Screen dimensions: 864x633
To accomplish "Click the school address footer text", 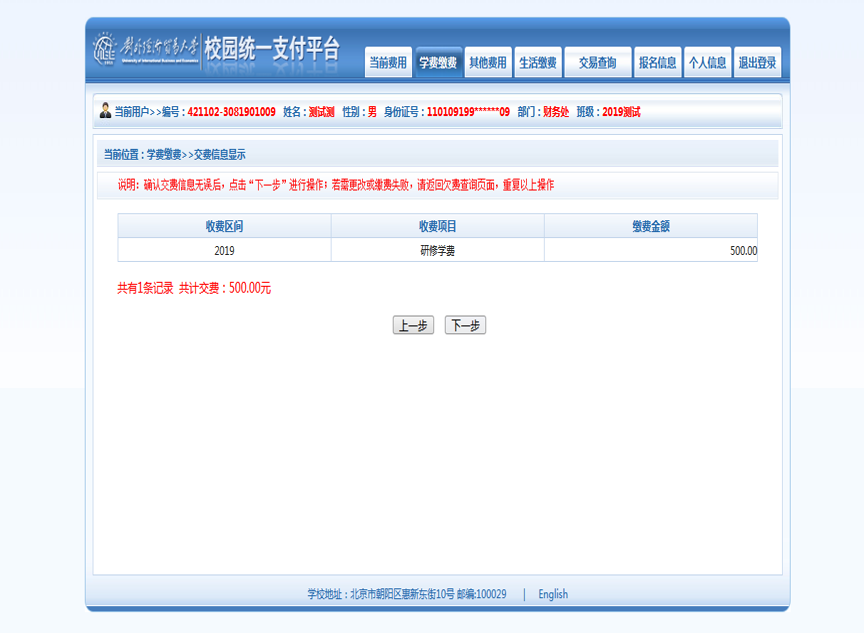I will click(407, 594).
